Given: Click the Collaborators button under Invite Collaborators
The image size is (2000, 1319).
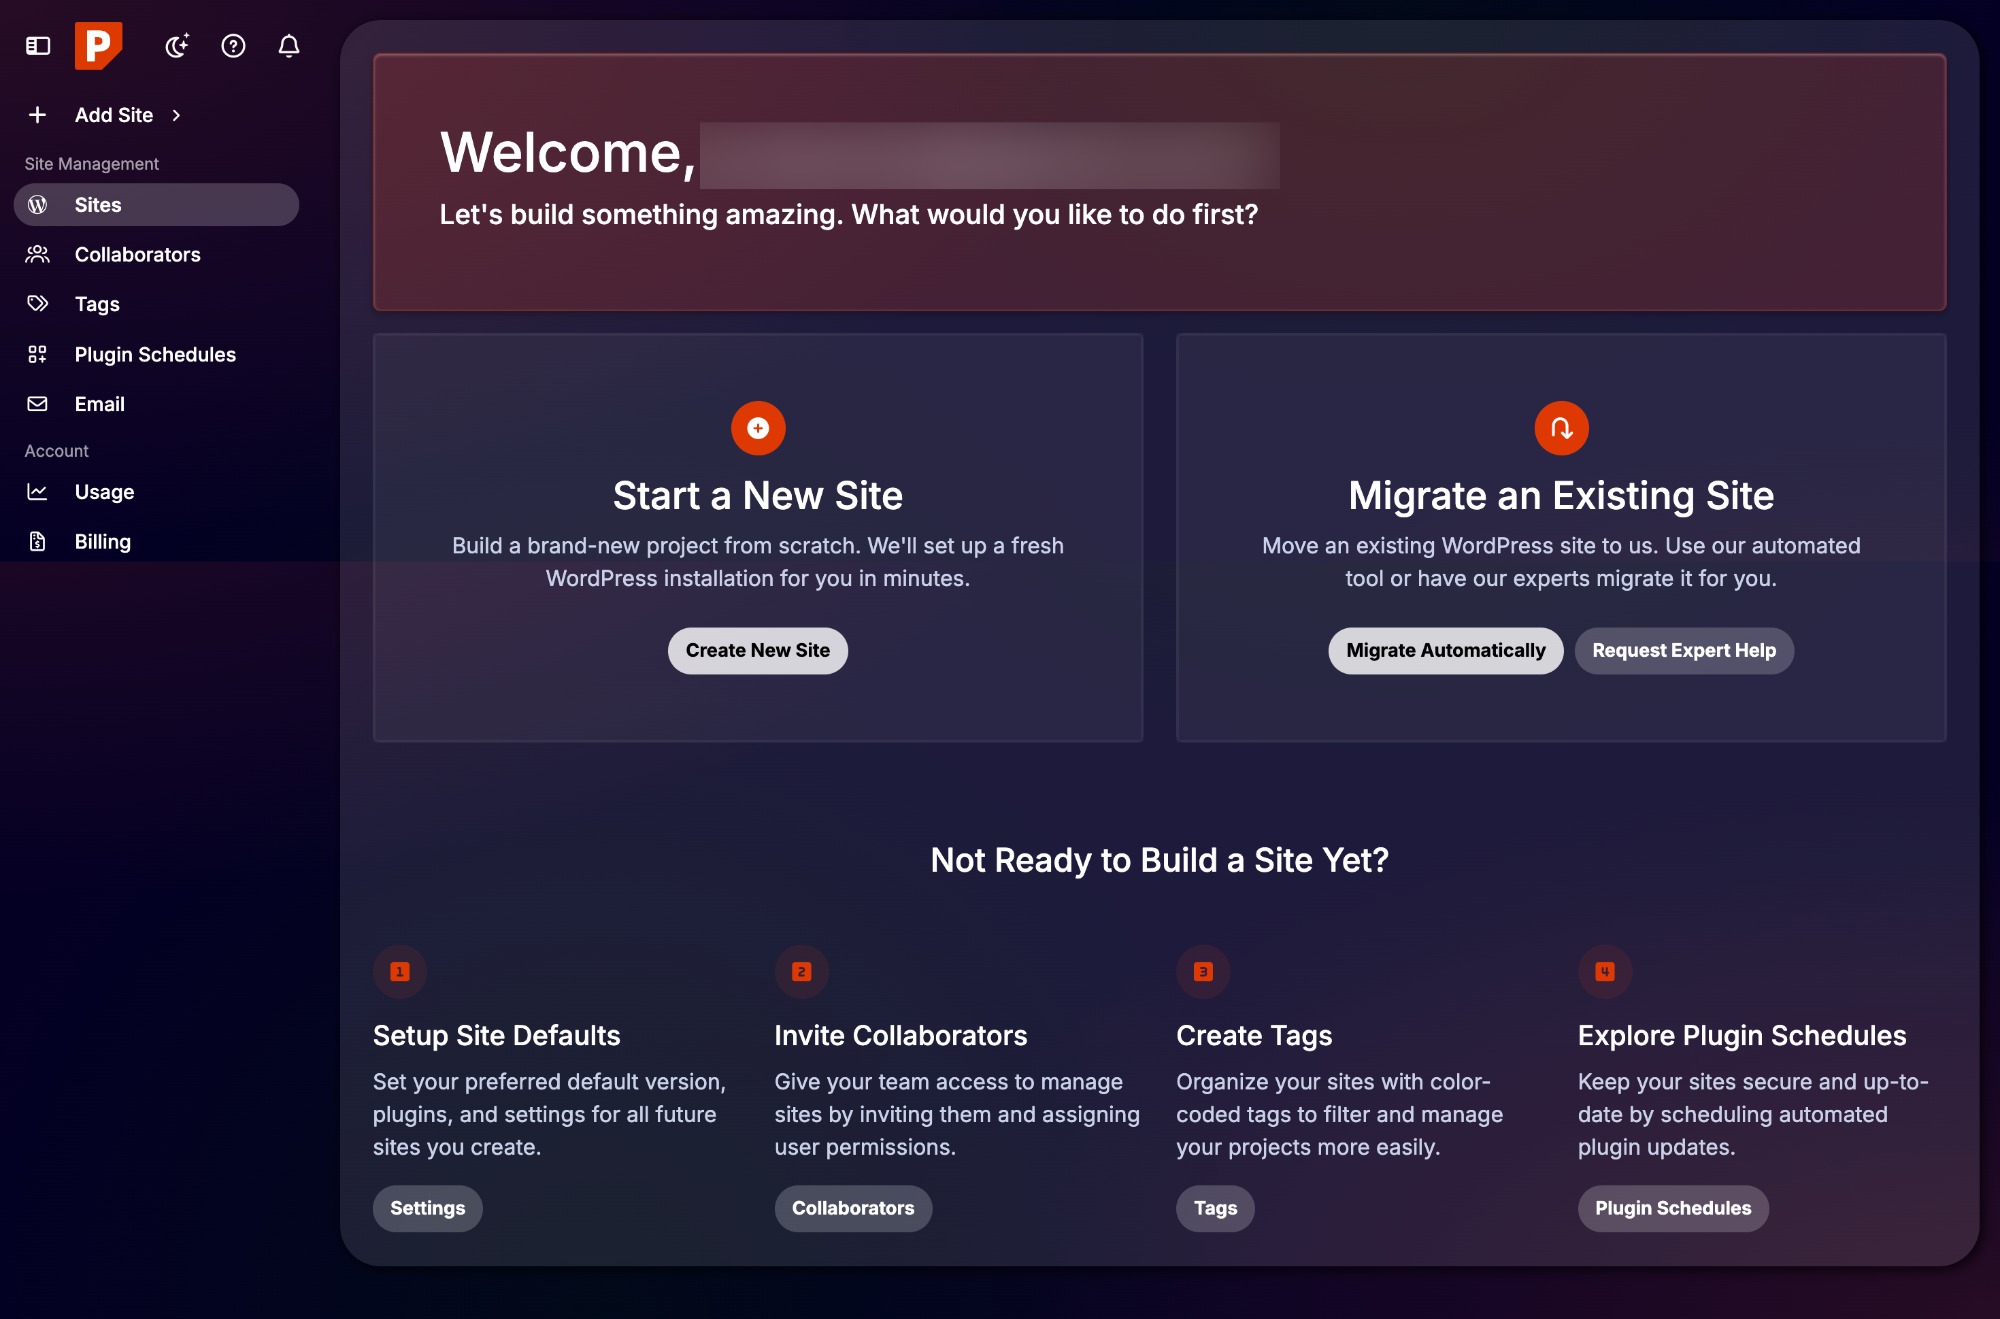Looking at the screenshot, I should tap(853, 1208).
